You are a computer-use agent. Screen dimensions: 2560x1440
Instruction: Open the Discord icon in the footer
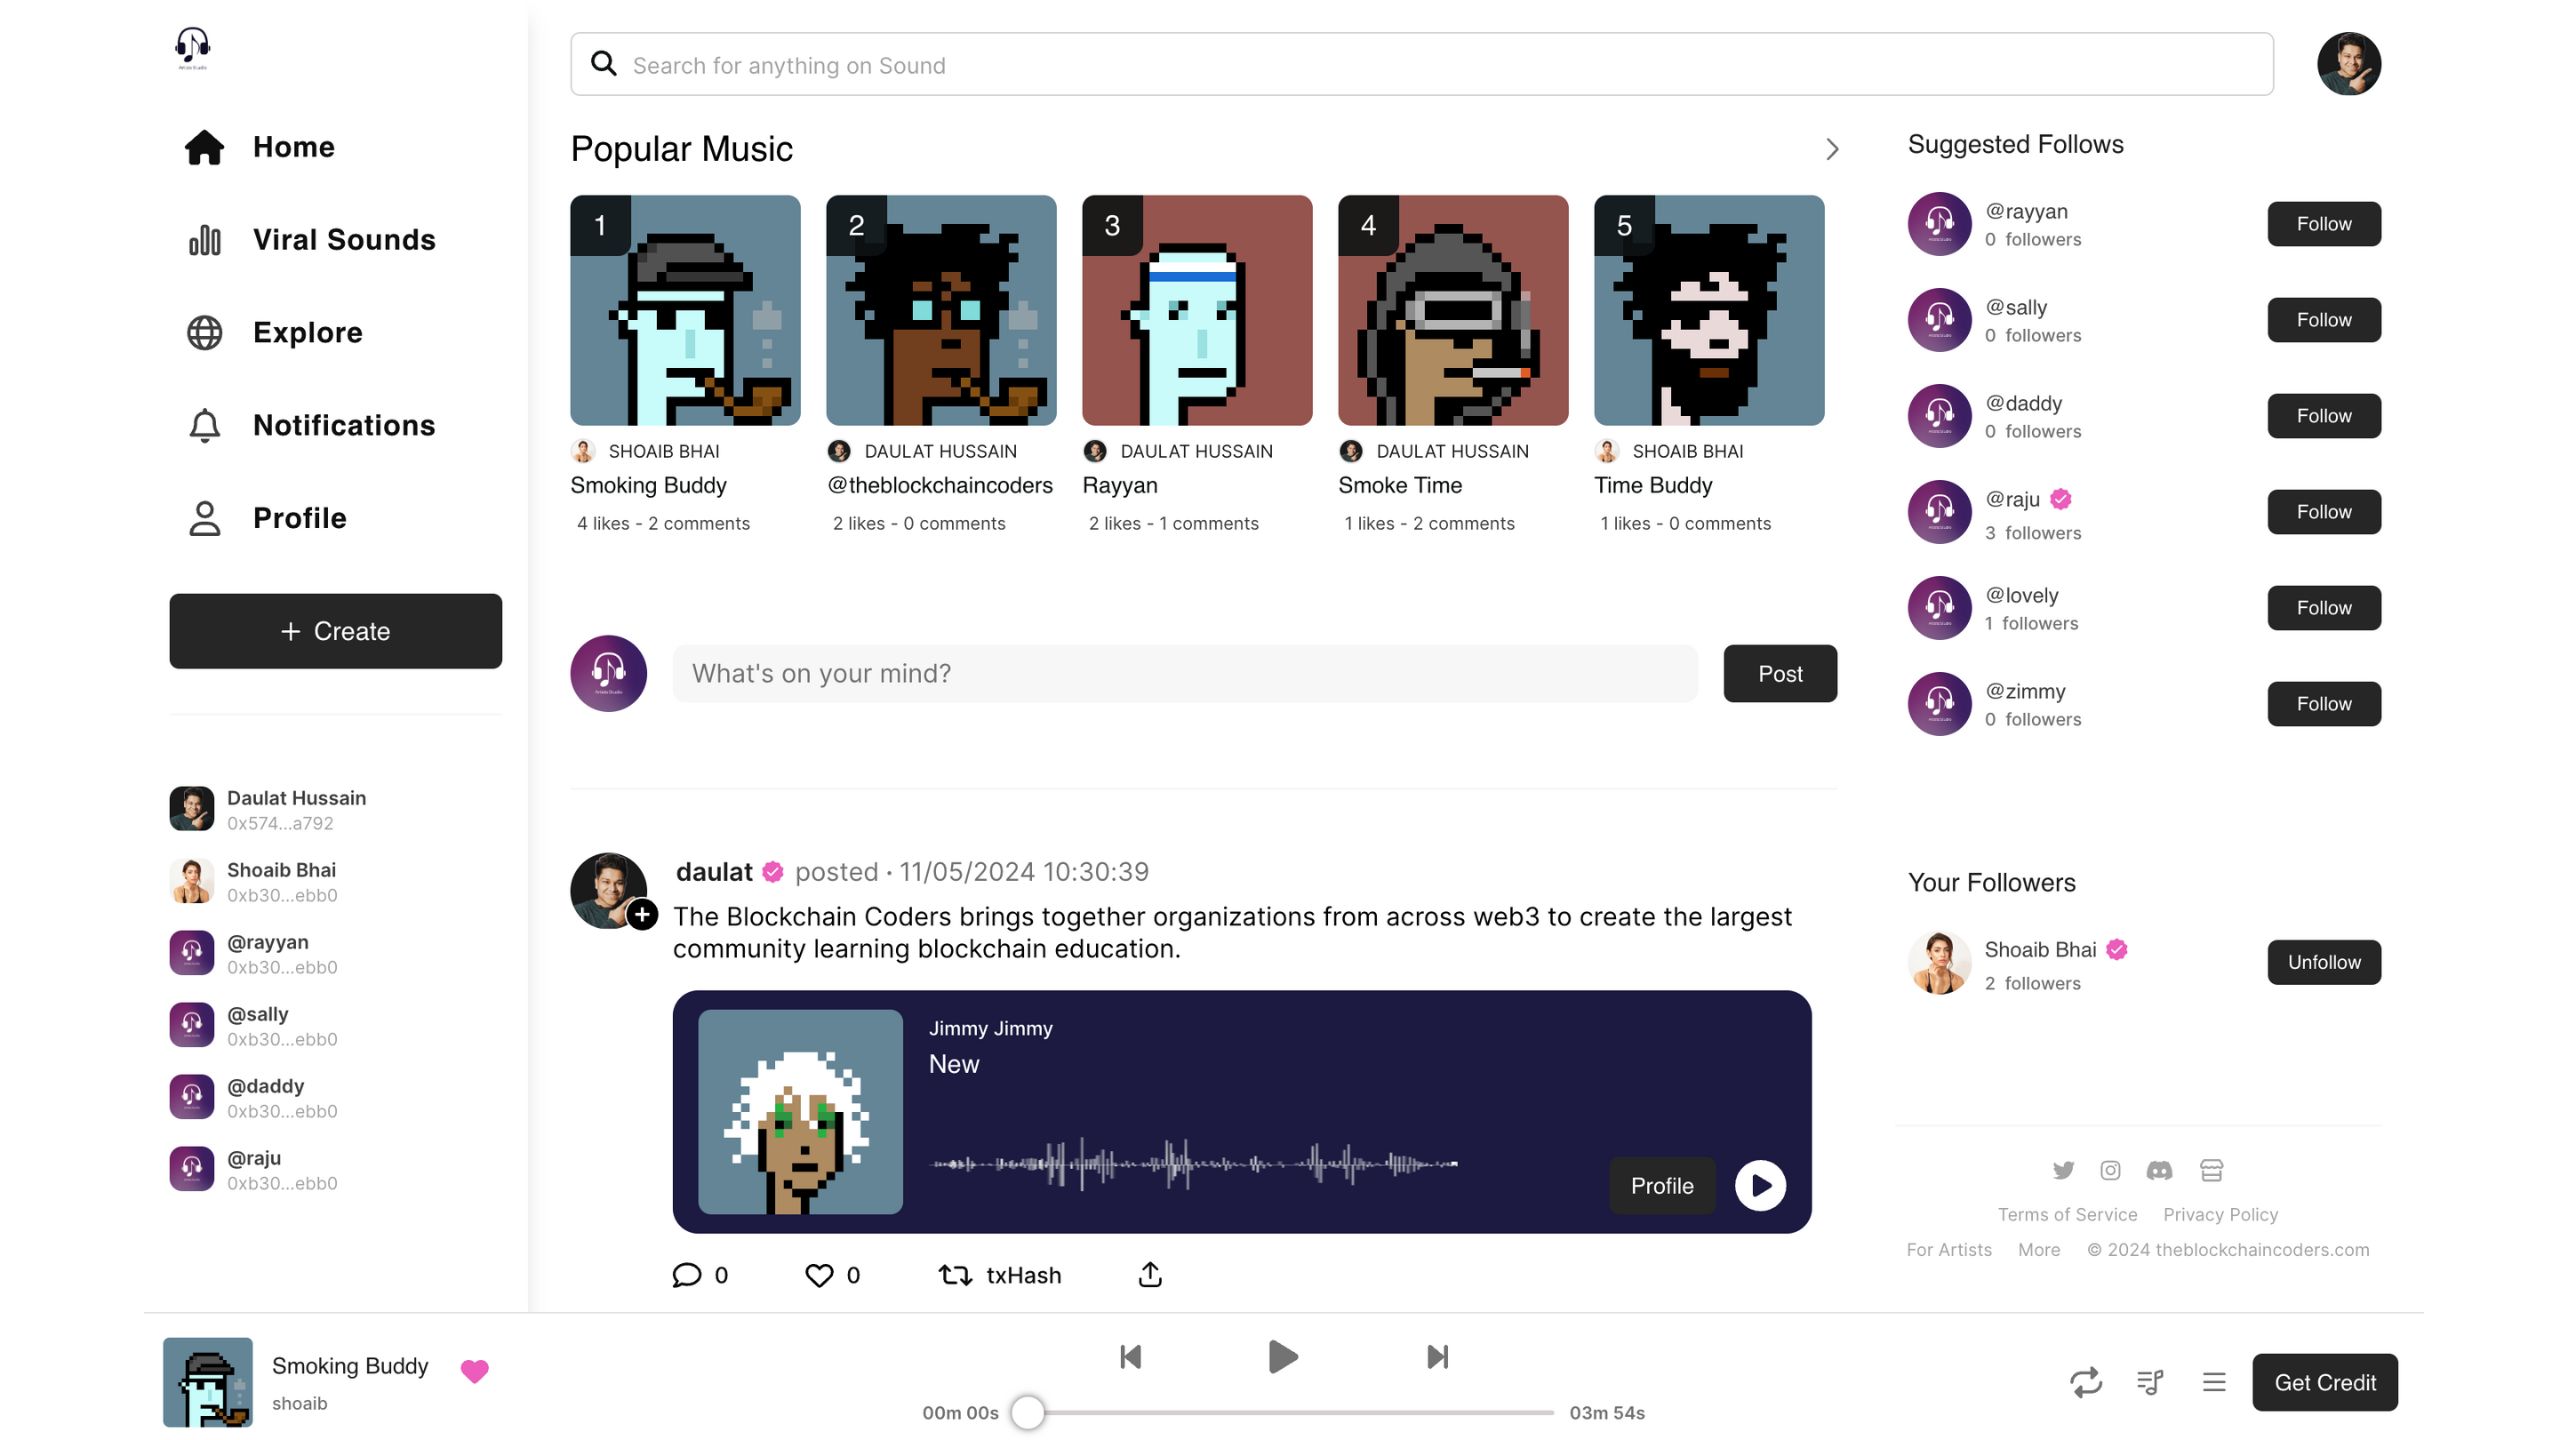click(x=2159, y=1170)
